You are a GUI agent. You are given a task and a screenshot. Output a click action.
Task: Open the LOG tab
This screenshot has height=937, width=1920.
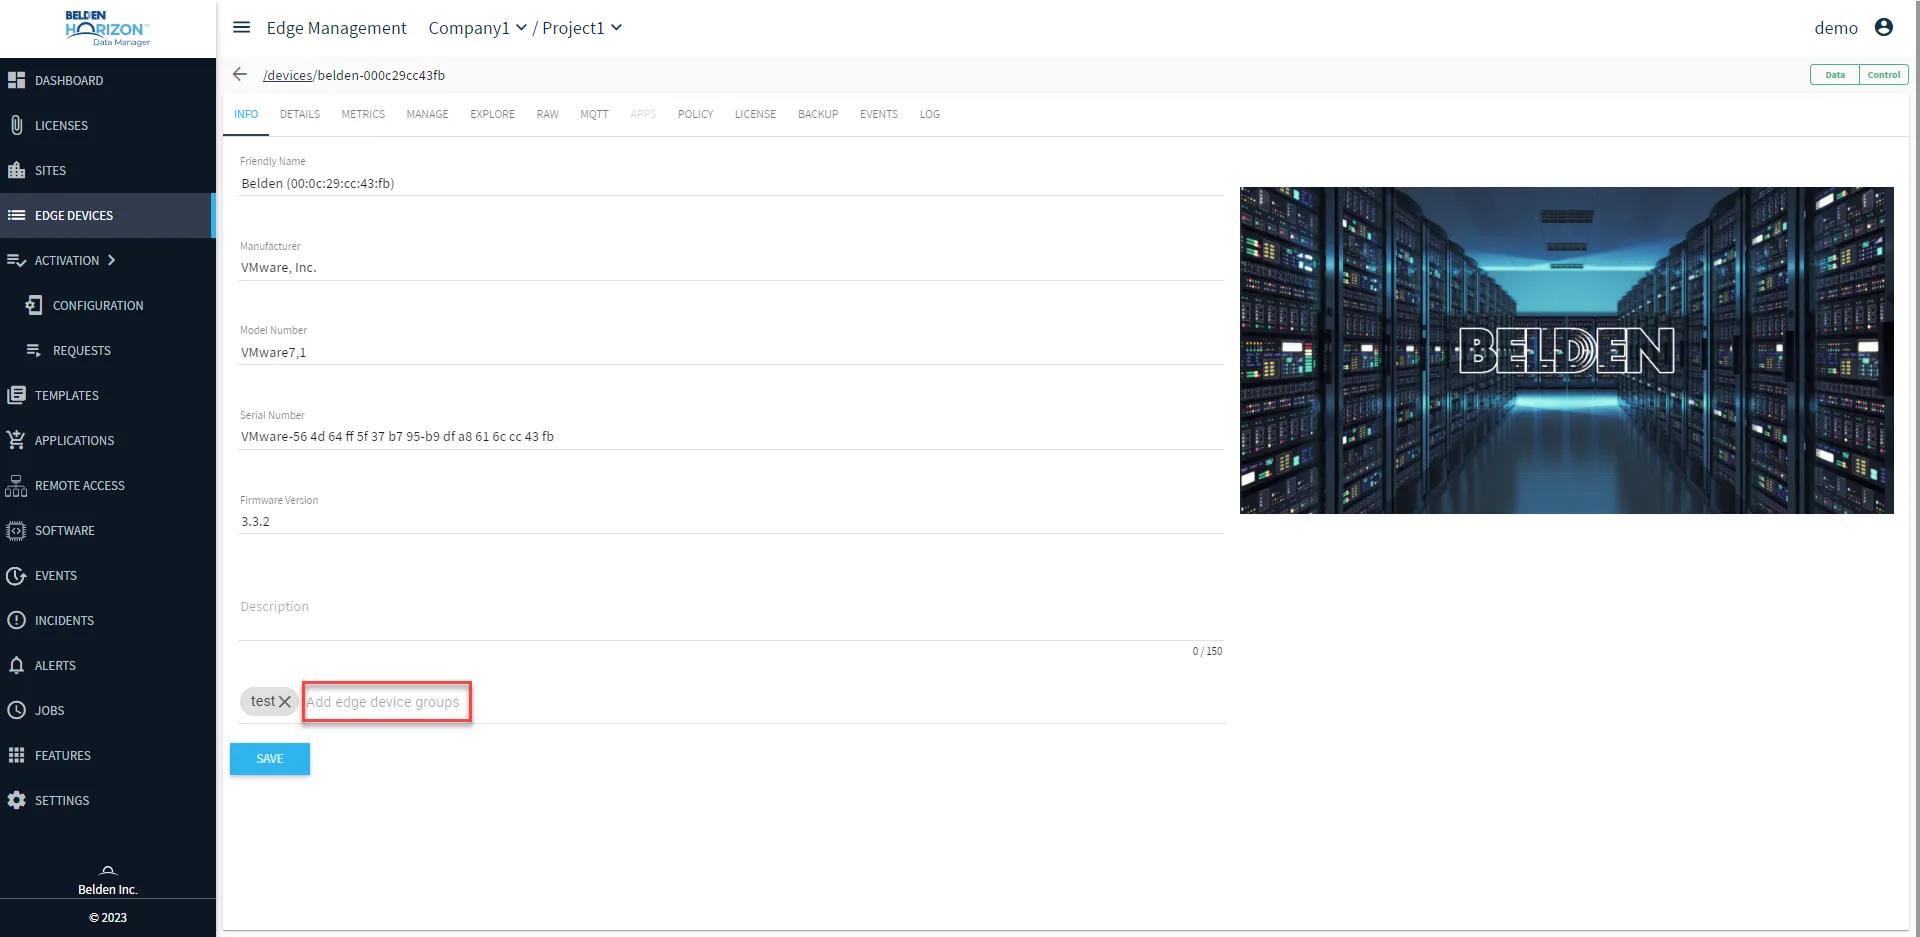coord(930,114)
